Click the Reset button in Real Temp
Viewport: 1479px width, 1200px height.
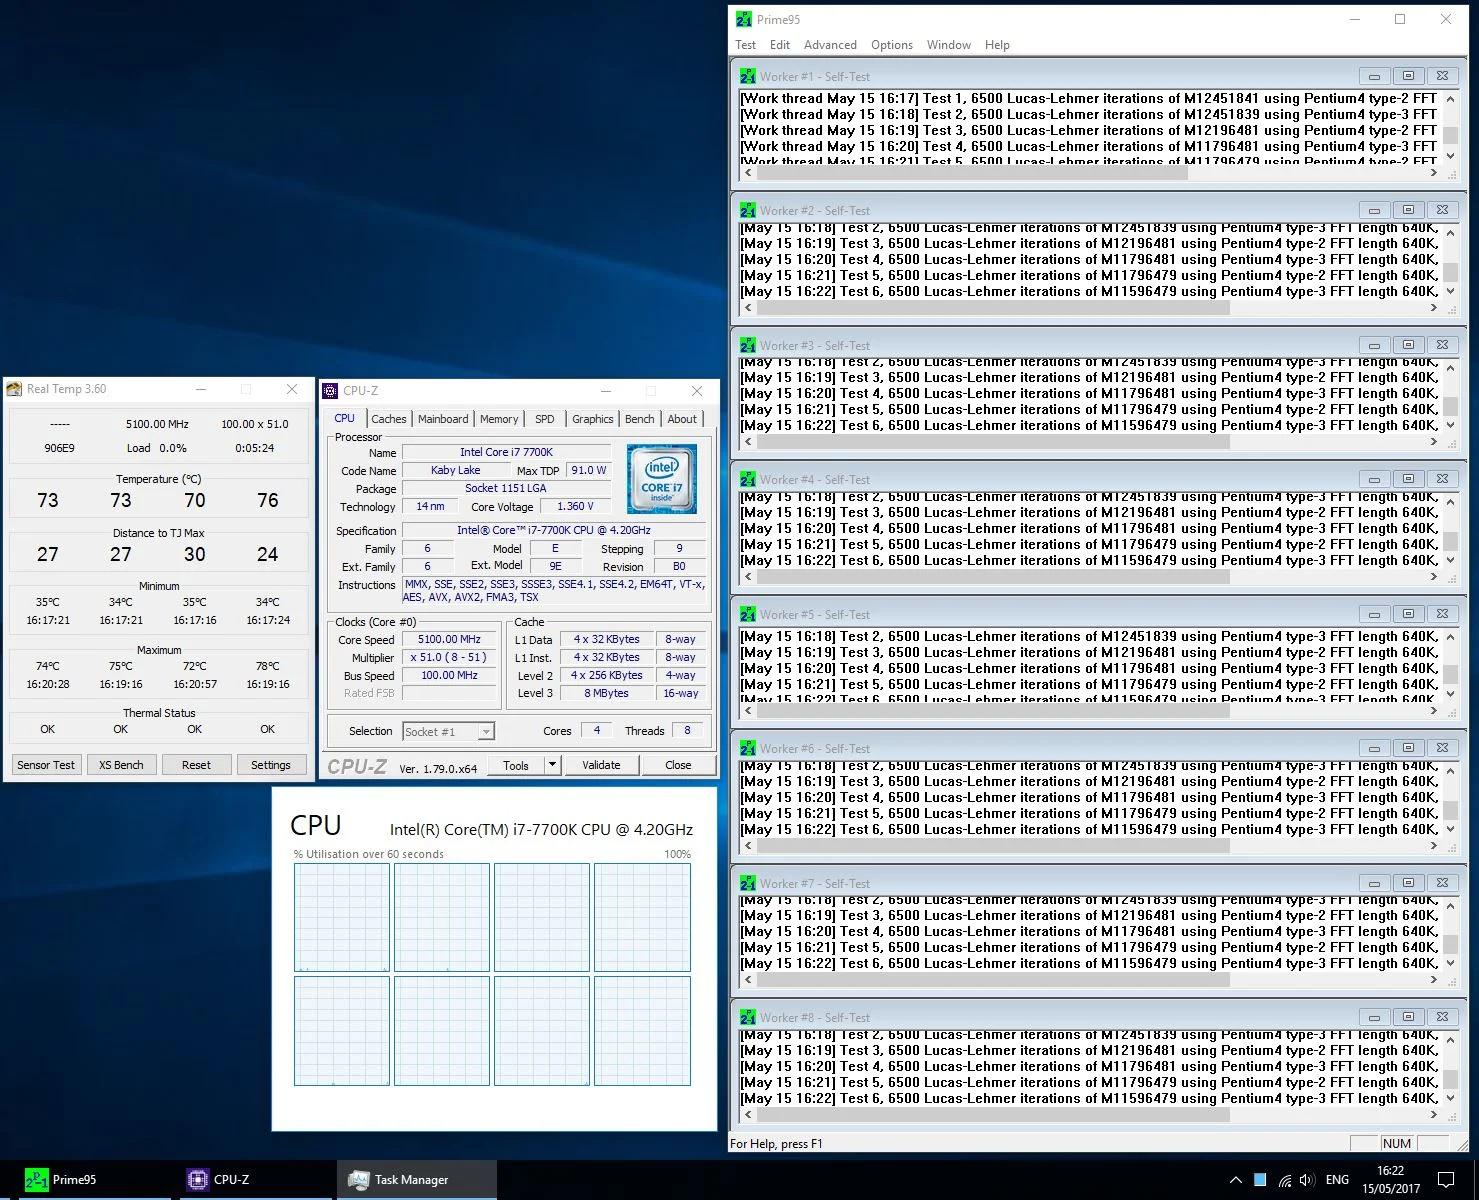[196, 765]
